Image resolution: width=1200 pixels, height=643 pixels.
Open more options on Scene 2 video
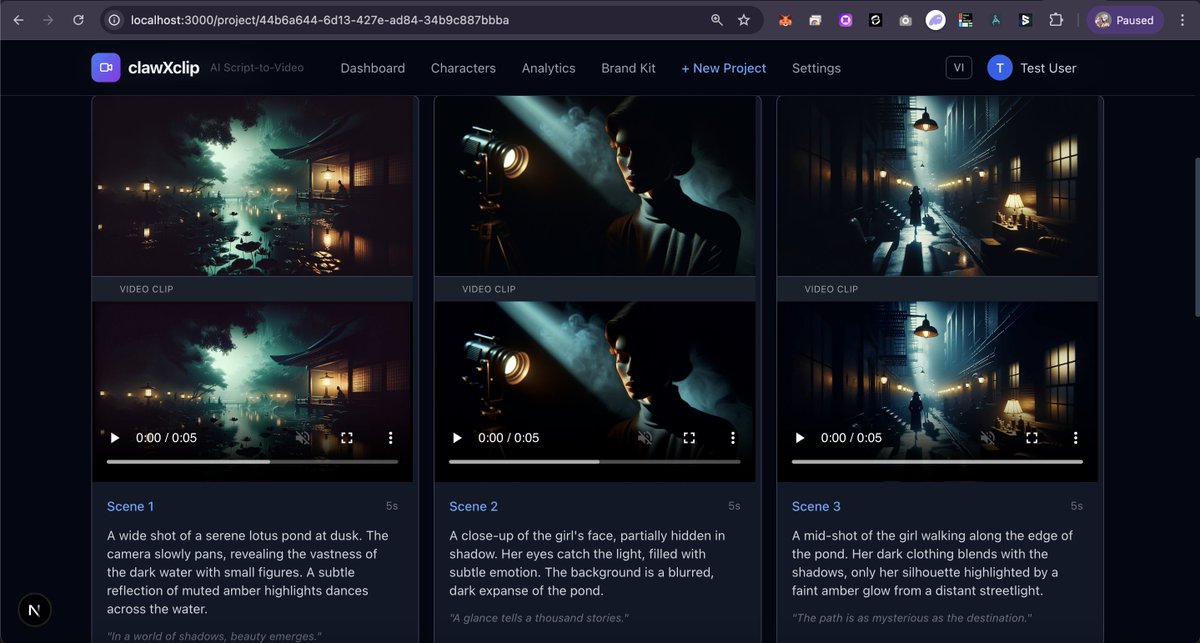click(x=733, y=438)
